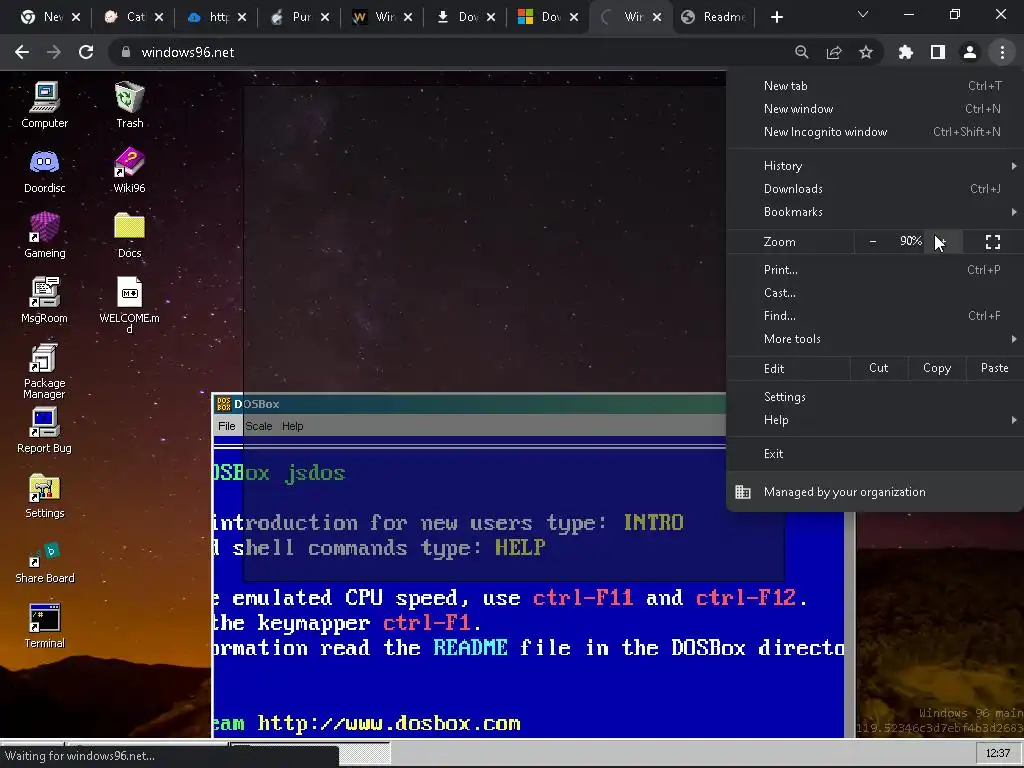Open the Docs folder icon
This screenshot has width=1024, height=768.
pyautogui.click(x=129, y=235)
